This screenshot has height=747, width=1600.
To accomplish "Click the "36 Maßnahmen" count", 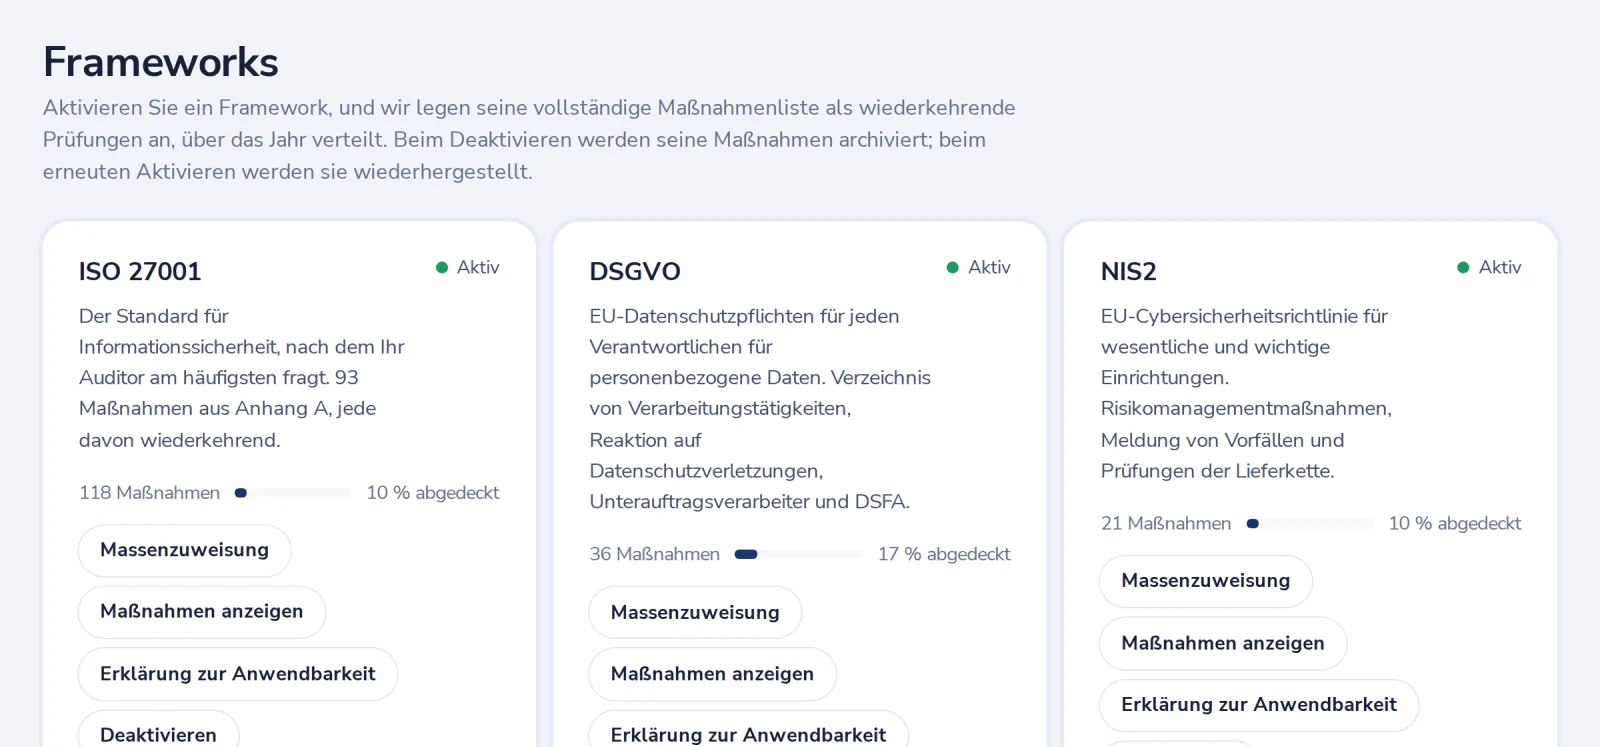I will [655, 554].
